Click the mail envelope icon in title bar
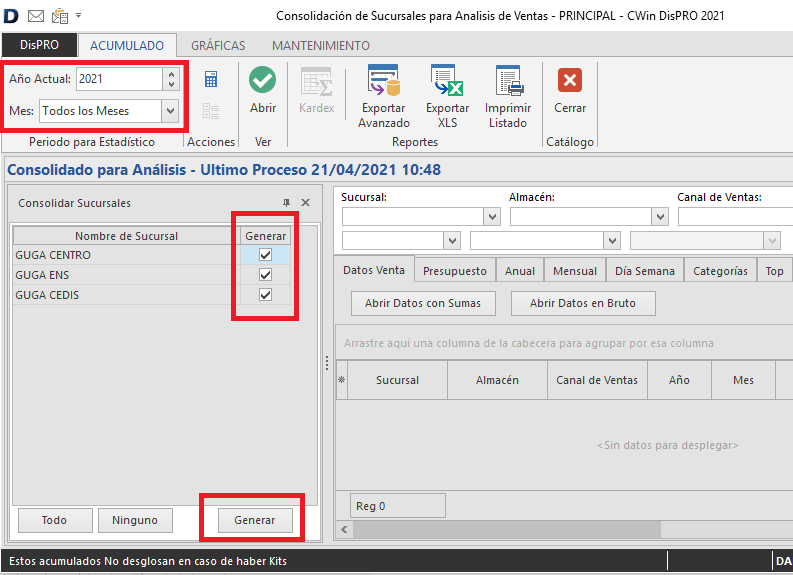This screenshot has width=793, height=575. pos(36,16)
